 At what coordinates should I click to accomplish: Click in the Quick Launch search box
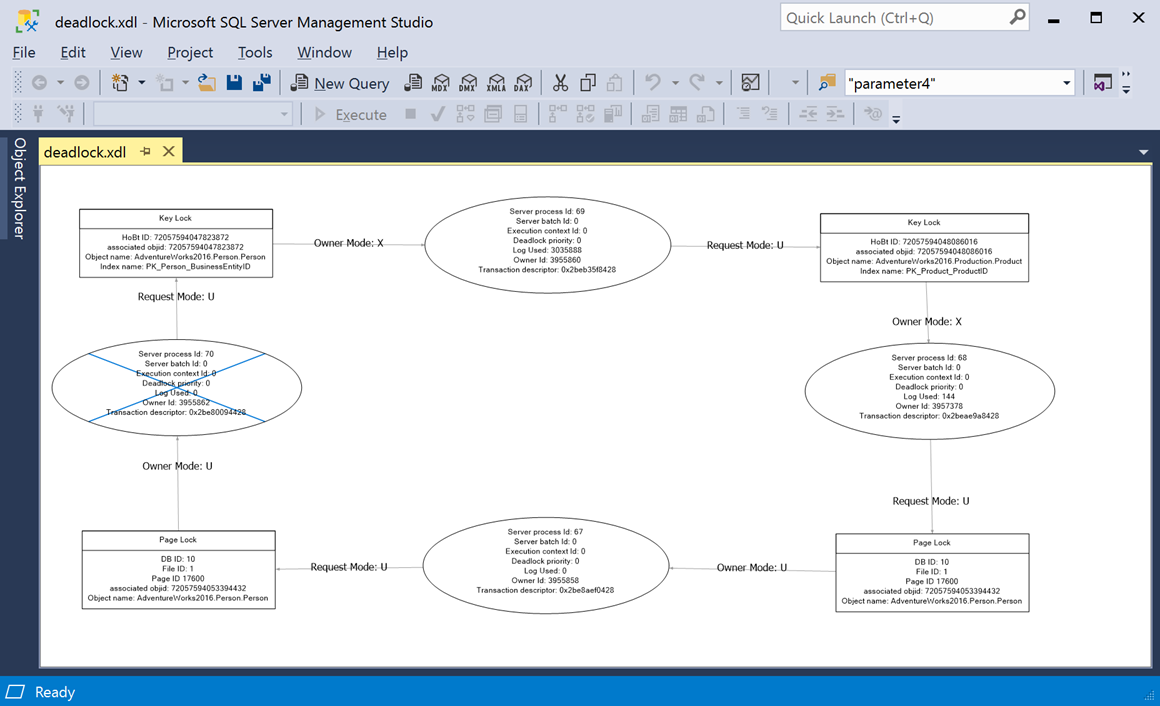[893, 18]
